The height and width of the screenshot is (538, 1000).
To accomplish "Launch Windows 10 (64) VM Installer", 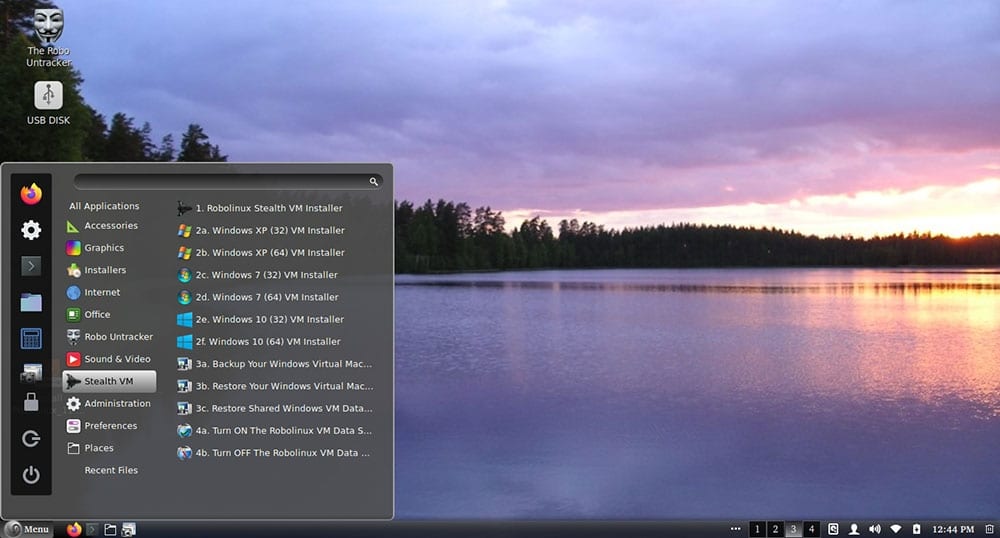I will click(268, 342).
